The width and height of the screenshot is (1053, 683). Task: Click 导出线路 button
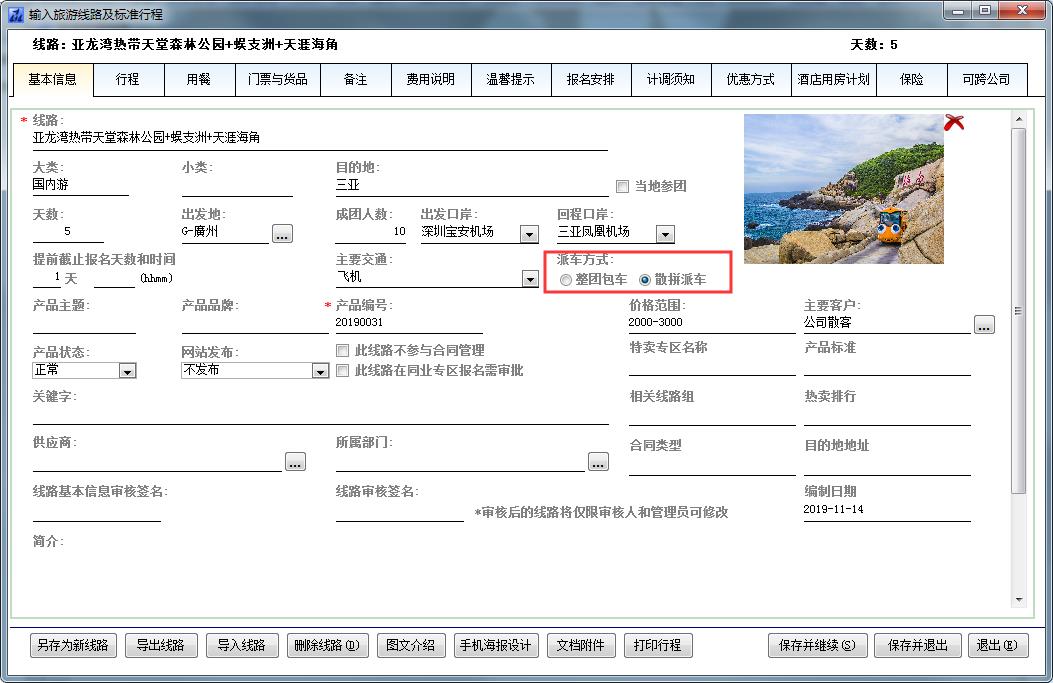[x=160, y=645]
